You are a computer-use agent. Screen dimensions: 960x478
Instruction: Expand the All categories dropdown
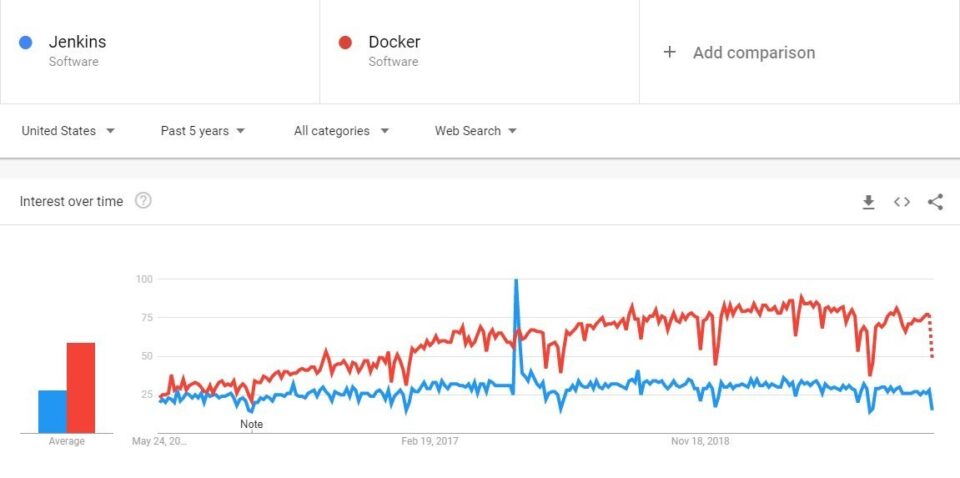(x=341, y=131)
